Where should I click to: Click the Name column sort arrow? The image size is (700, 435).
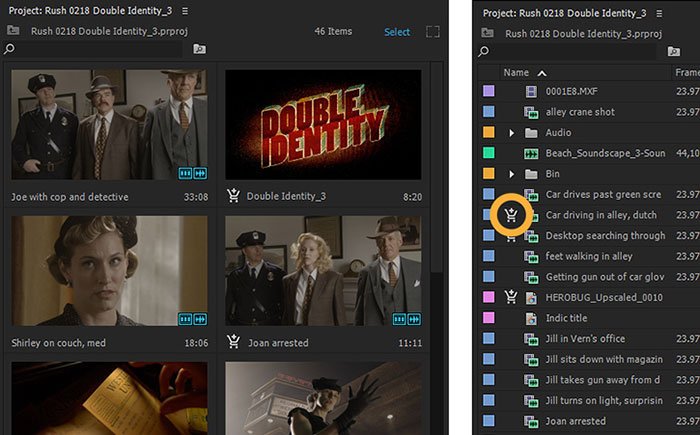click(x=543, y=73)
